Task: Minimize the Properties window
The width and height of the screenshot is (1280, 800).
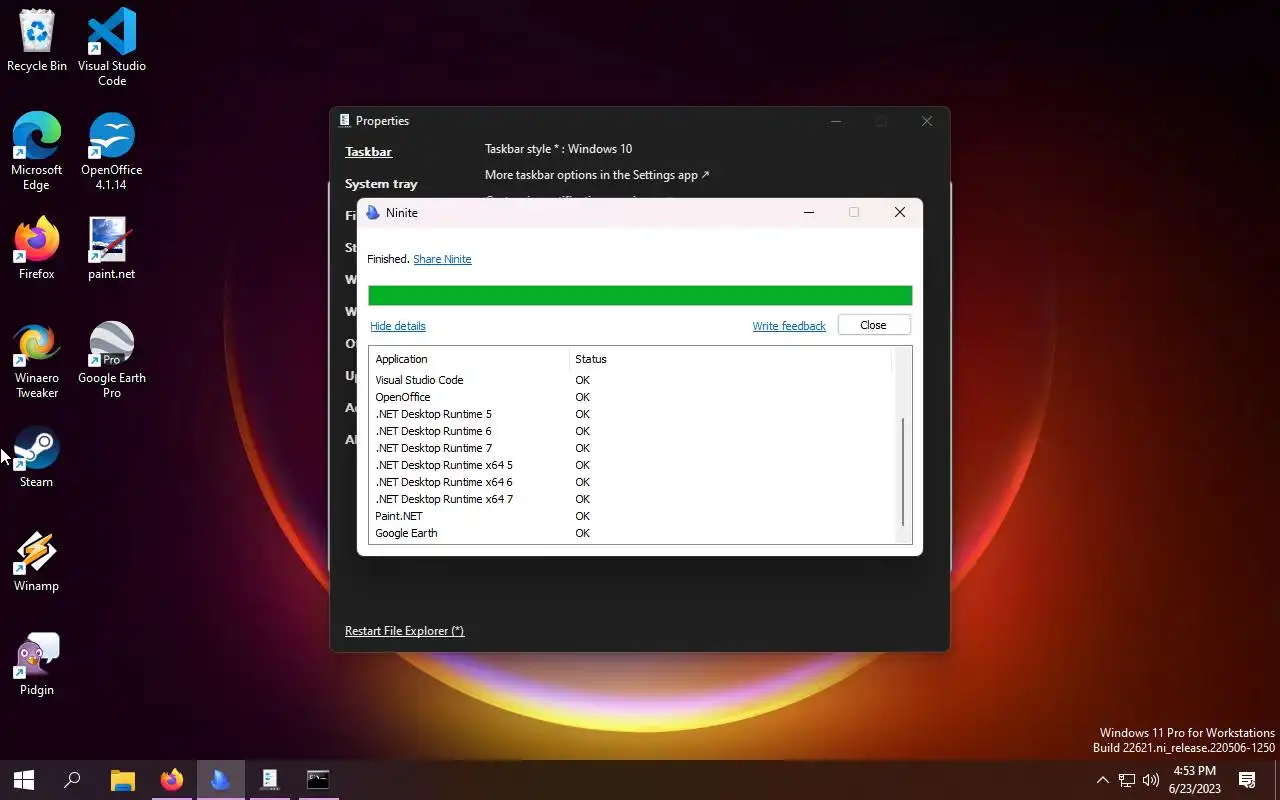Action: pos(837,121)
